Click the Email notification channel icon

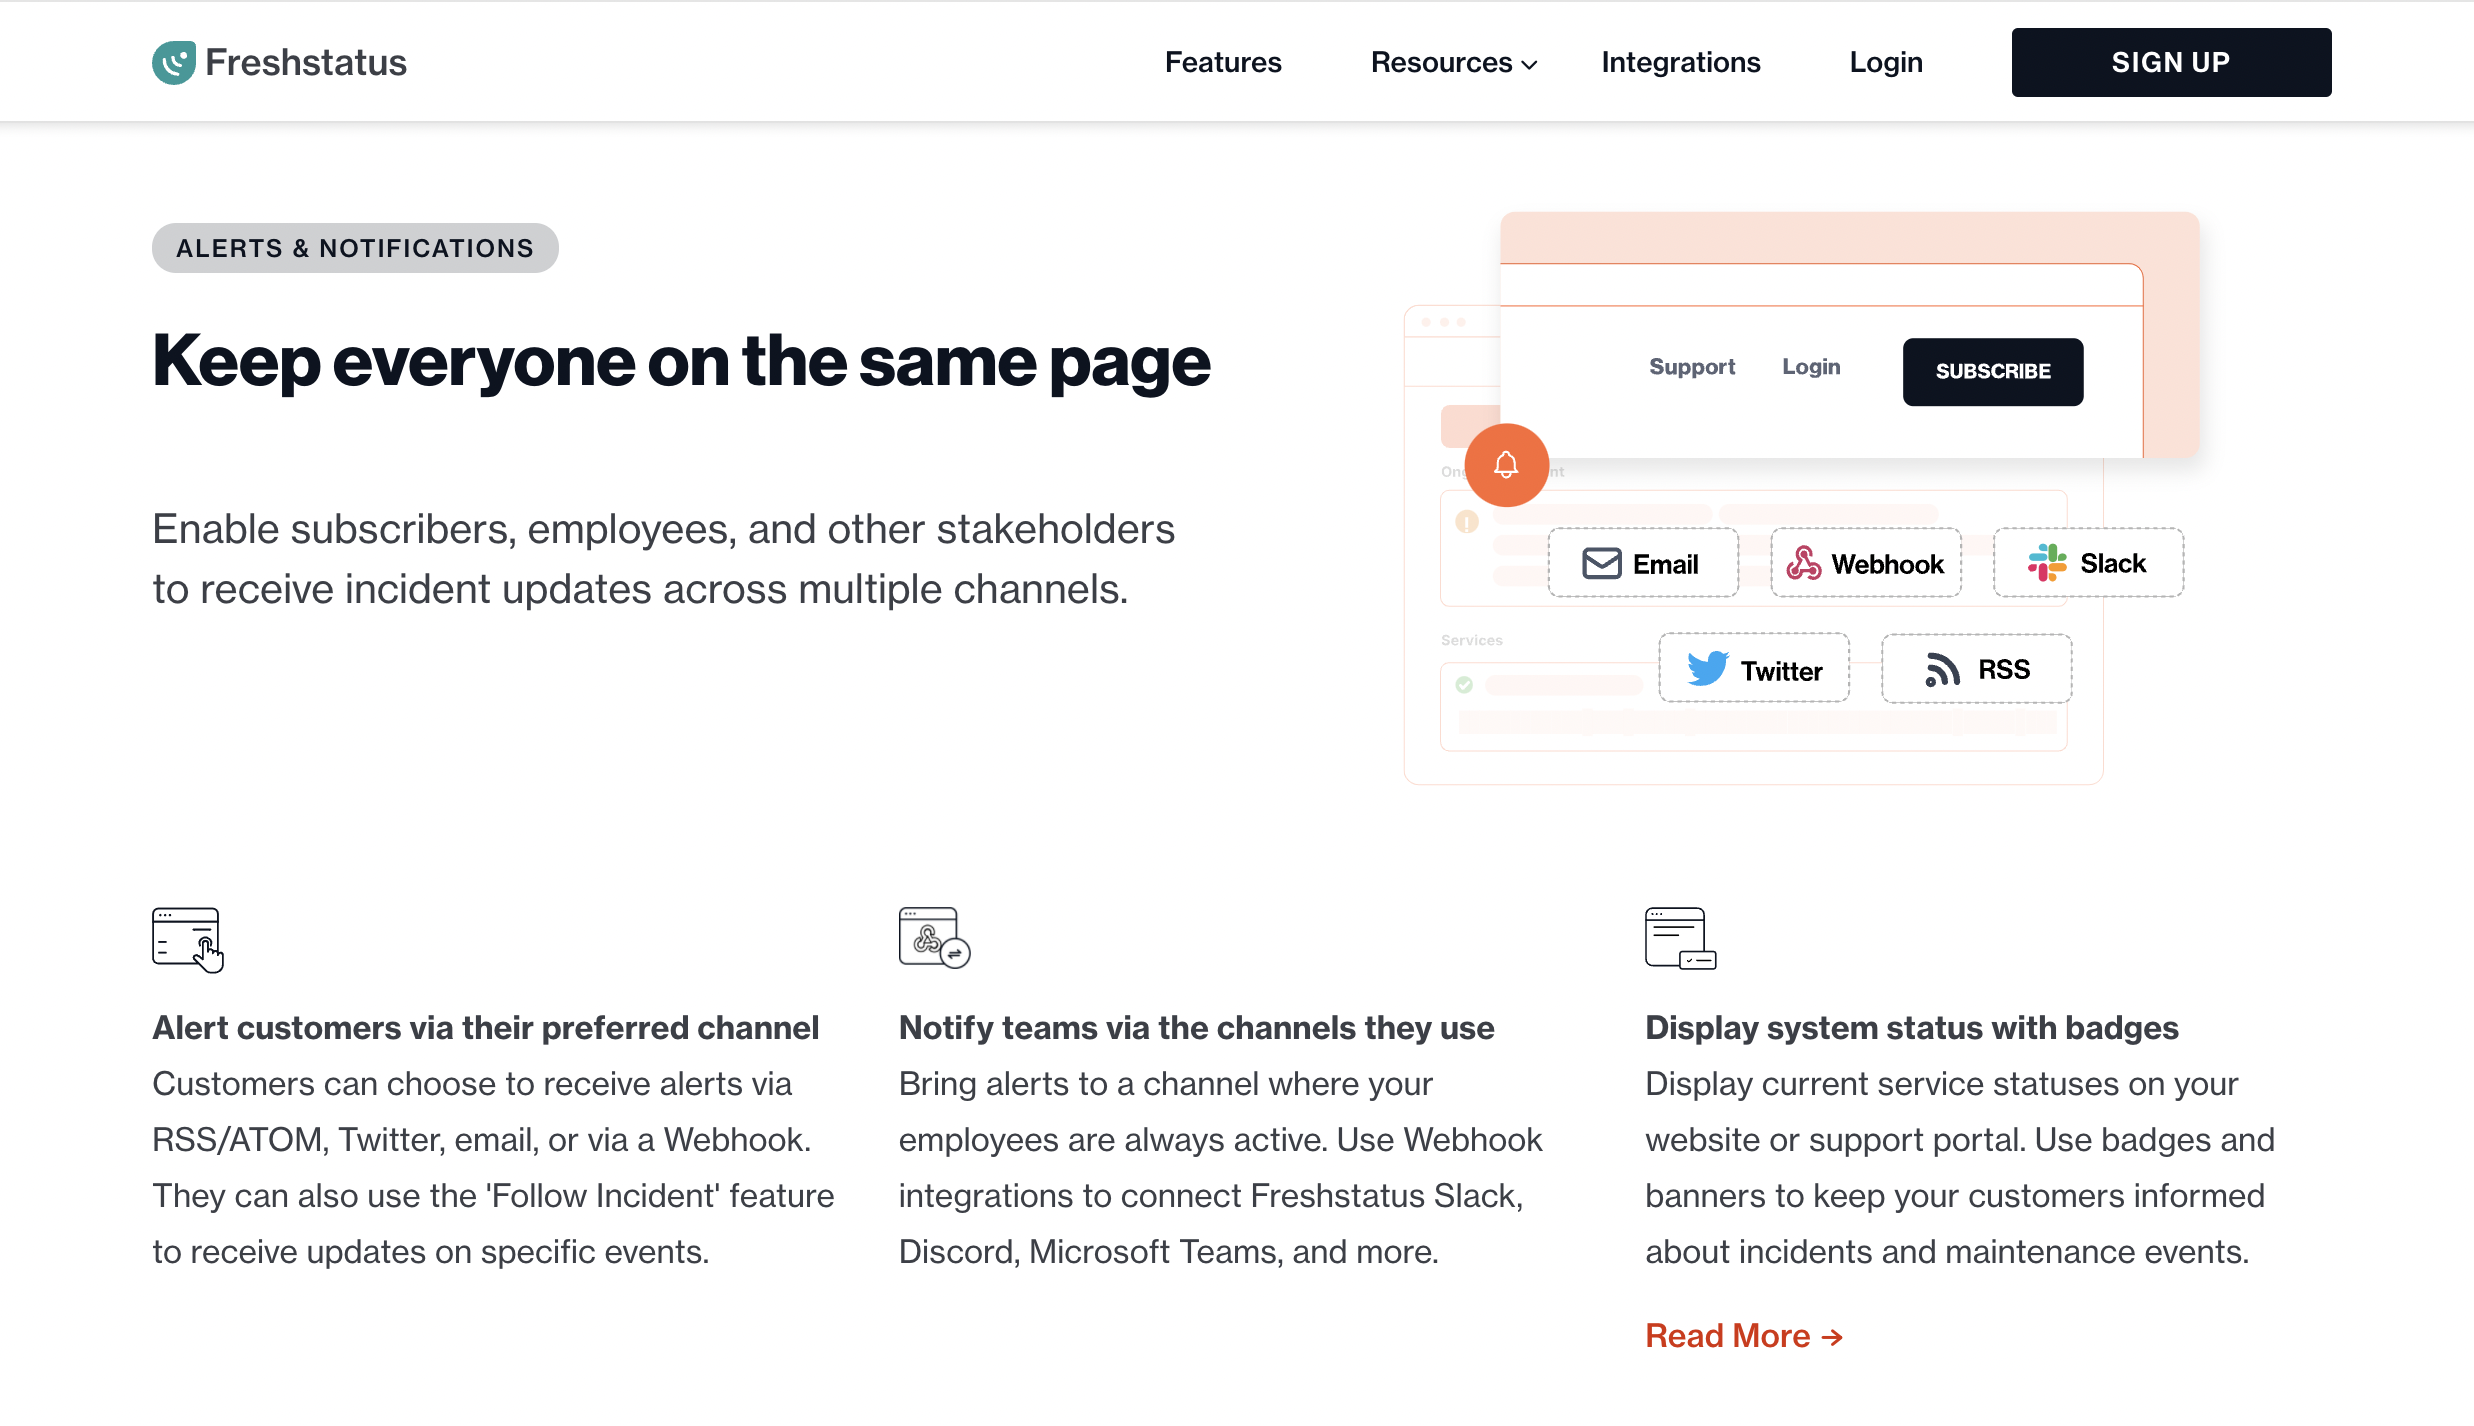1602,563
